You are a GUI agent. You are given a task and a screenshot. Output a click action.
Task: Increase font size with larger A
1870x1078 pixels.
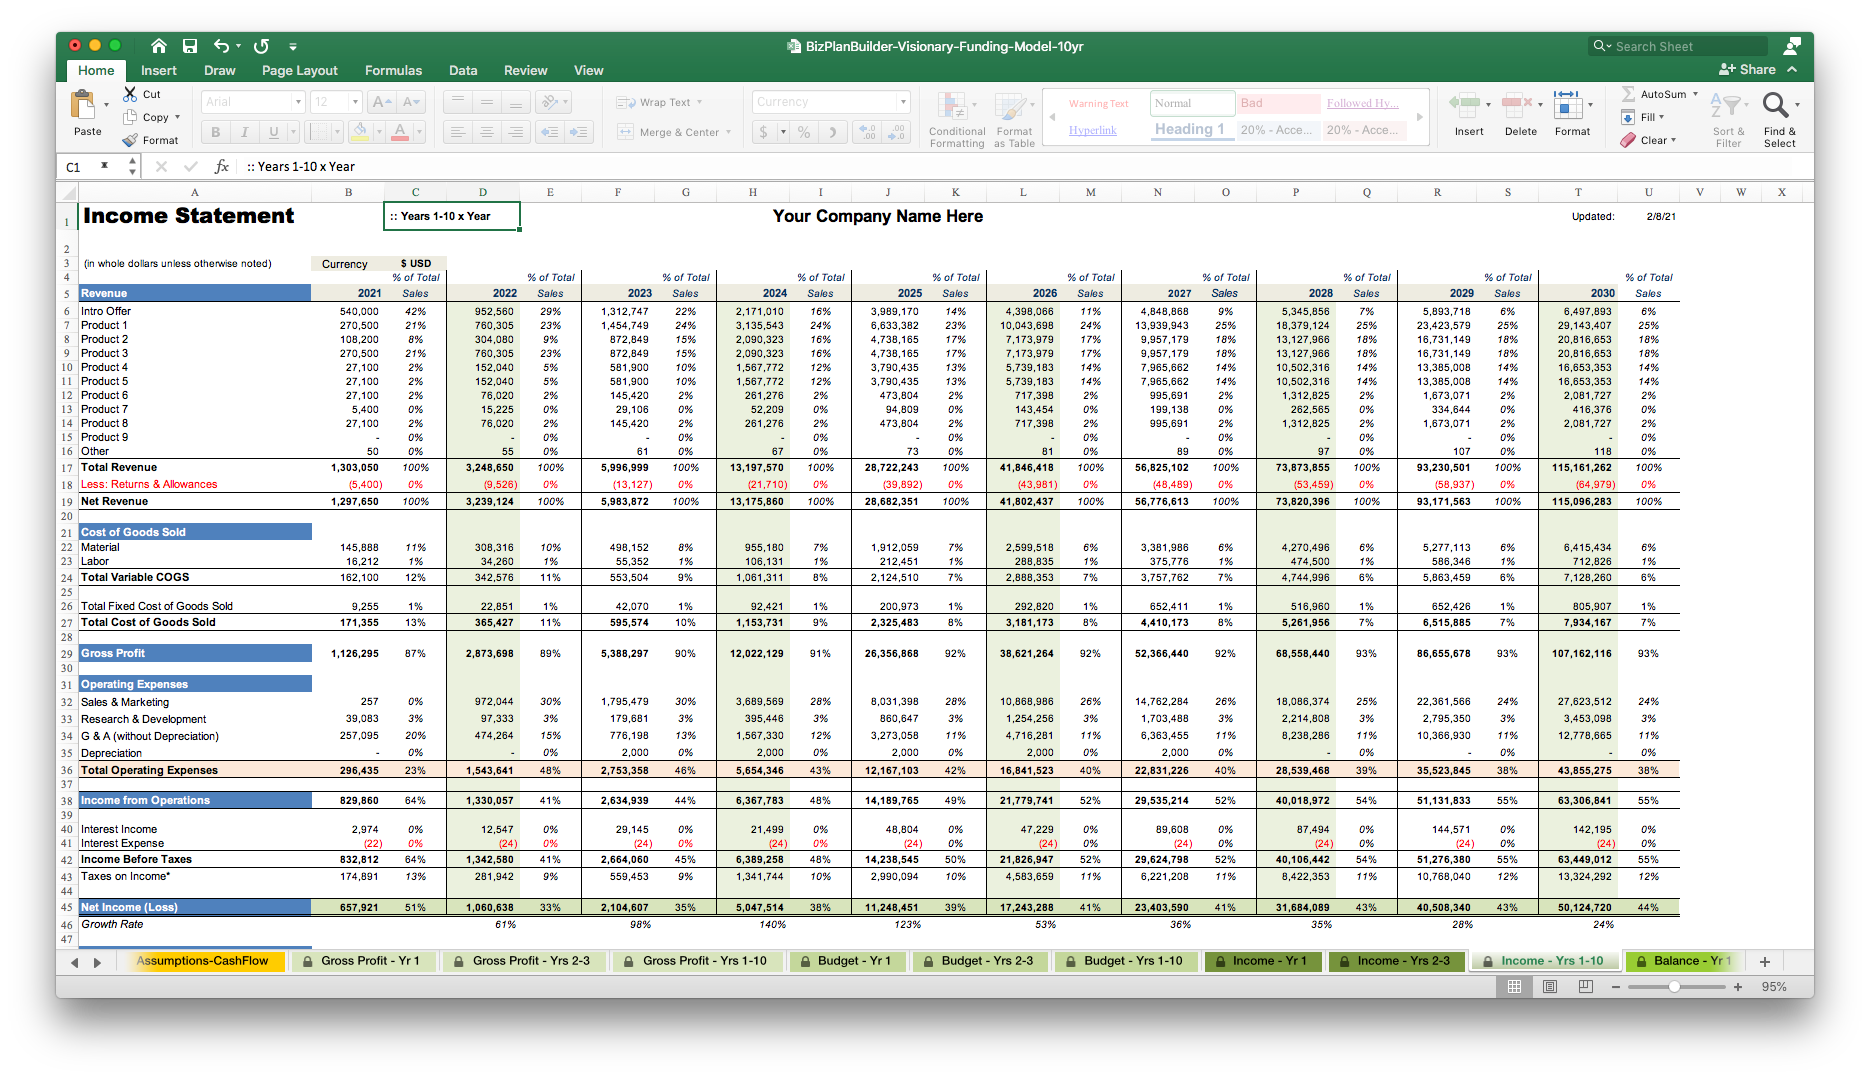click(381, 102)
